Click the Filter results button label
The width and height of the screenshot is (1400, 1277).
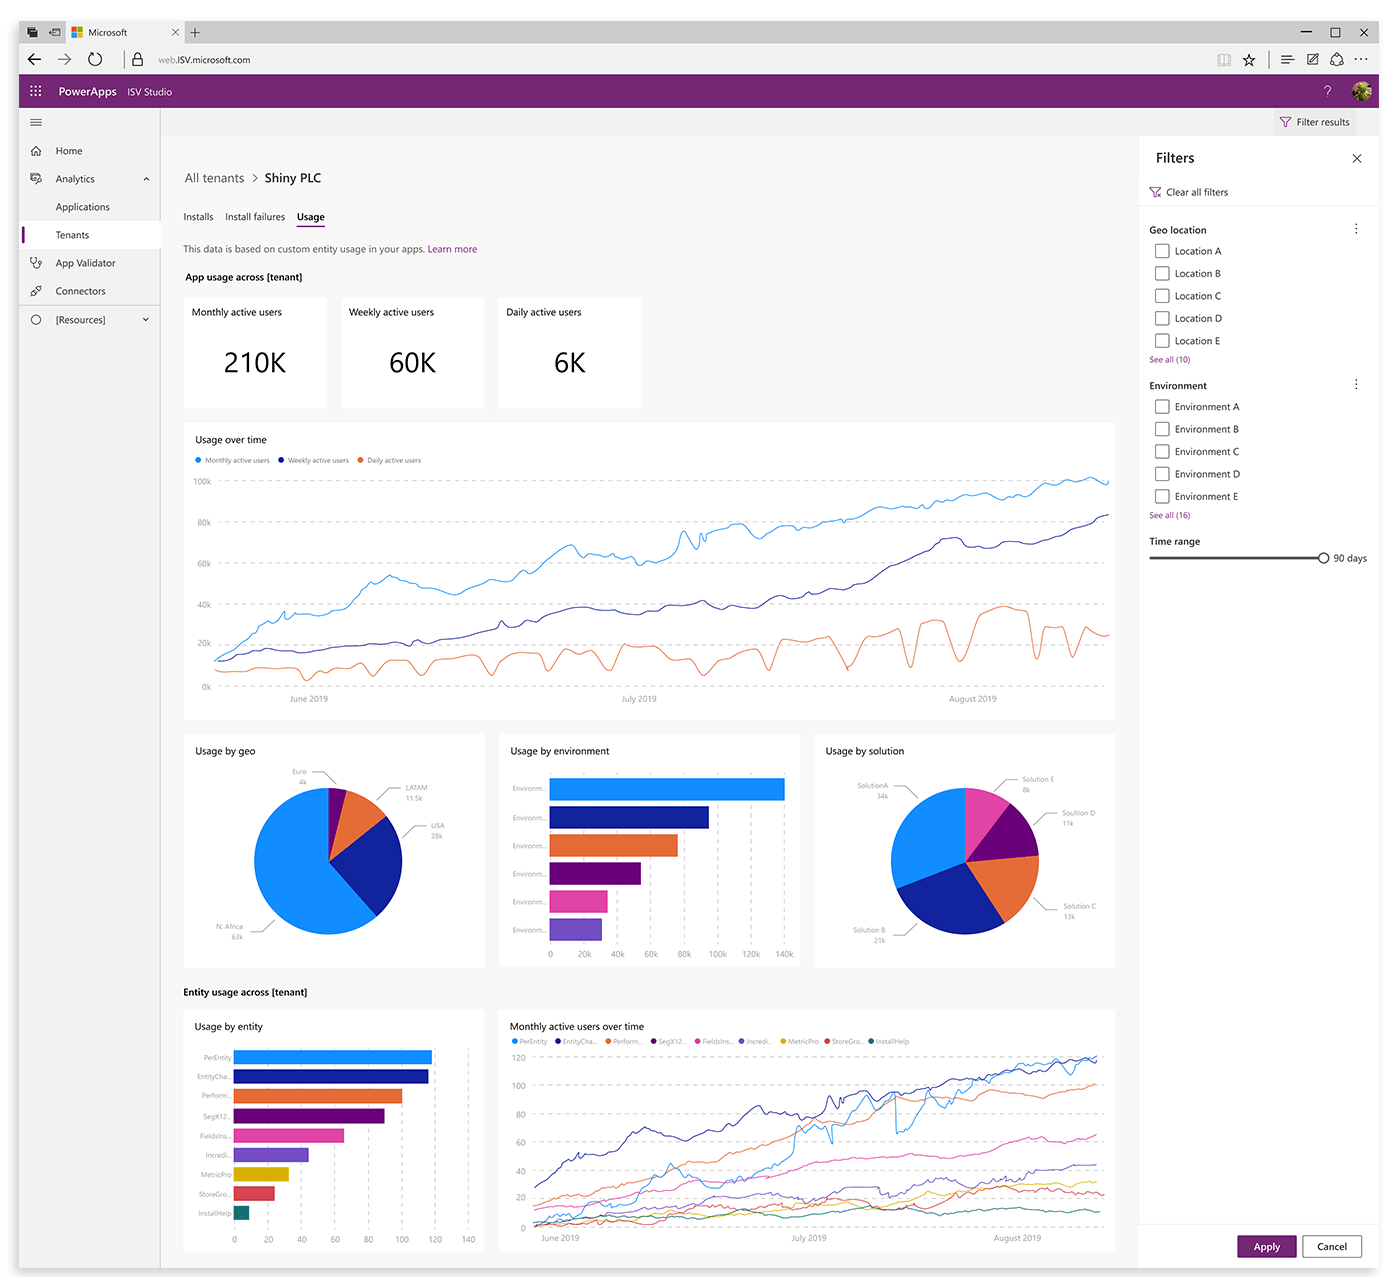point(1323,122)
